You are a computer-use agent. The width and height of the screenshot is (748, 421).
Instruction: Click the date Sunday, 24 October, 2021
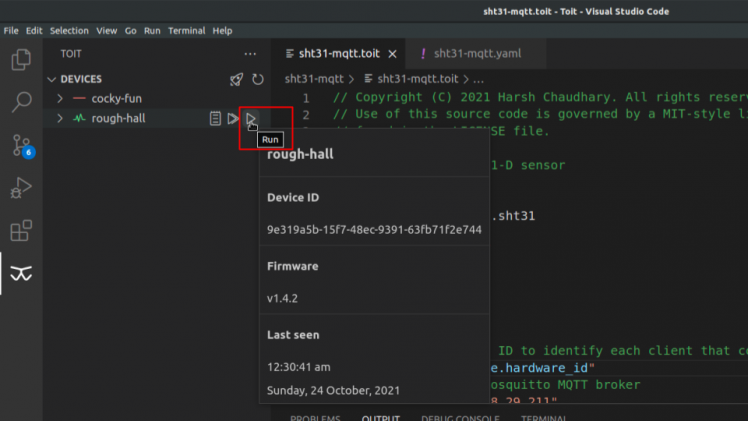coord(333,390)
